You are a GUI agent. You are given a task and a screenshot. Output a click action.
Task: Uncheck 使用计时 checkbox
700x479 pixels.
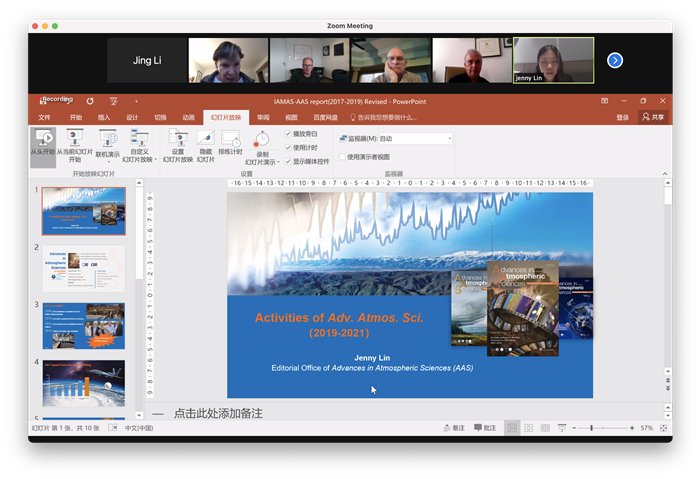289,147
